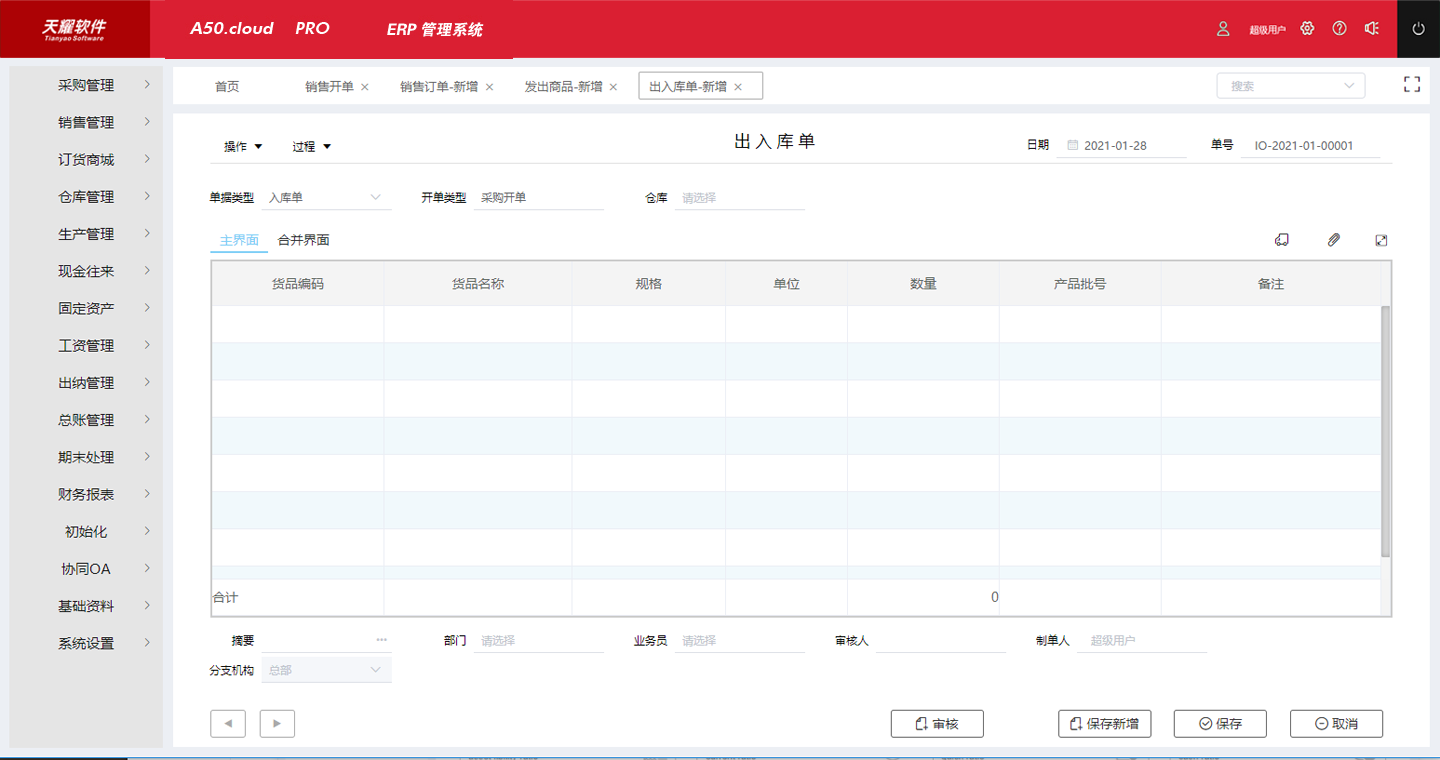Click the 开单类型 采购开单 field
The width and height of the screenshot is (1440, 760).
tap(539, 198)
